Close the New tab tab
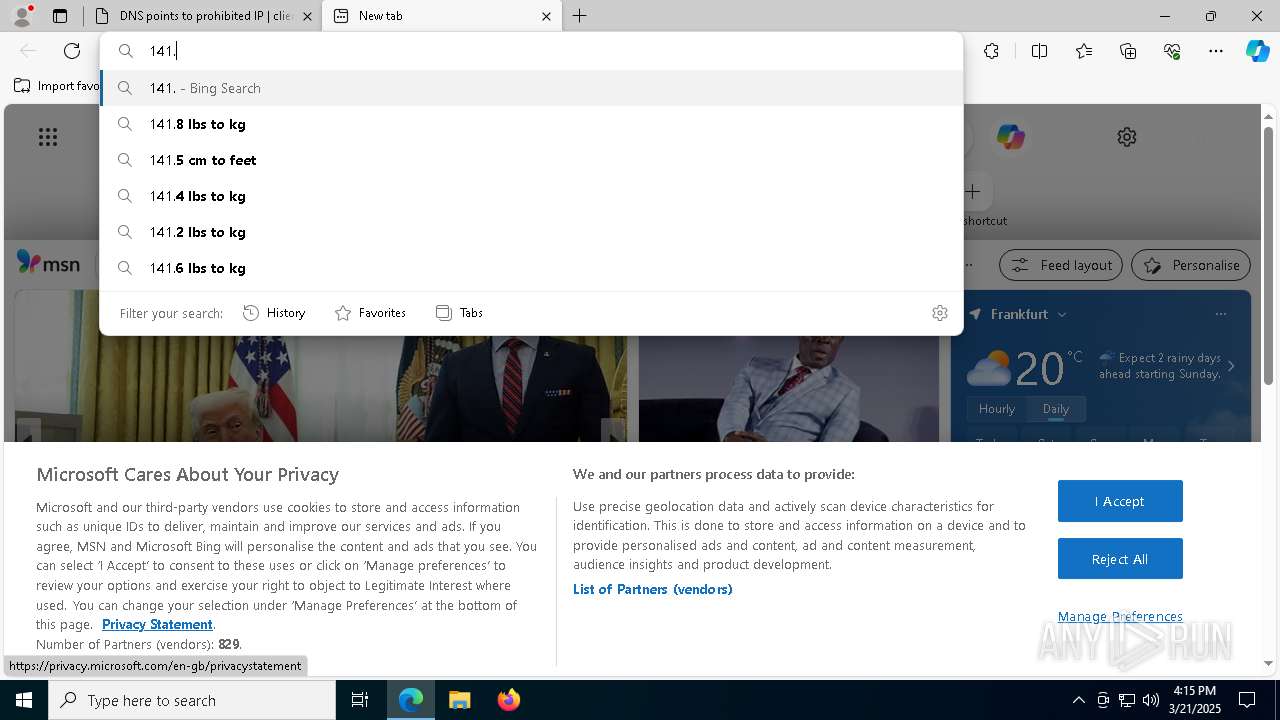The image size is (1280, 720). [546, 16]
